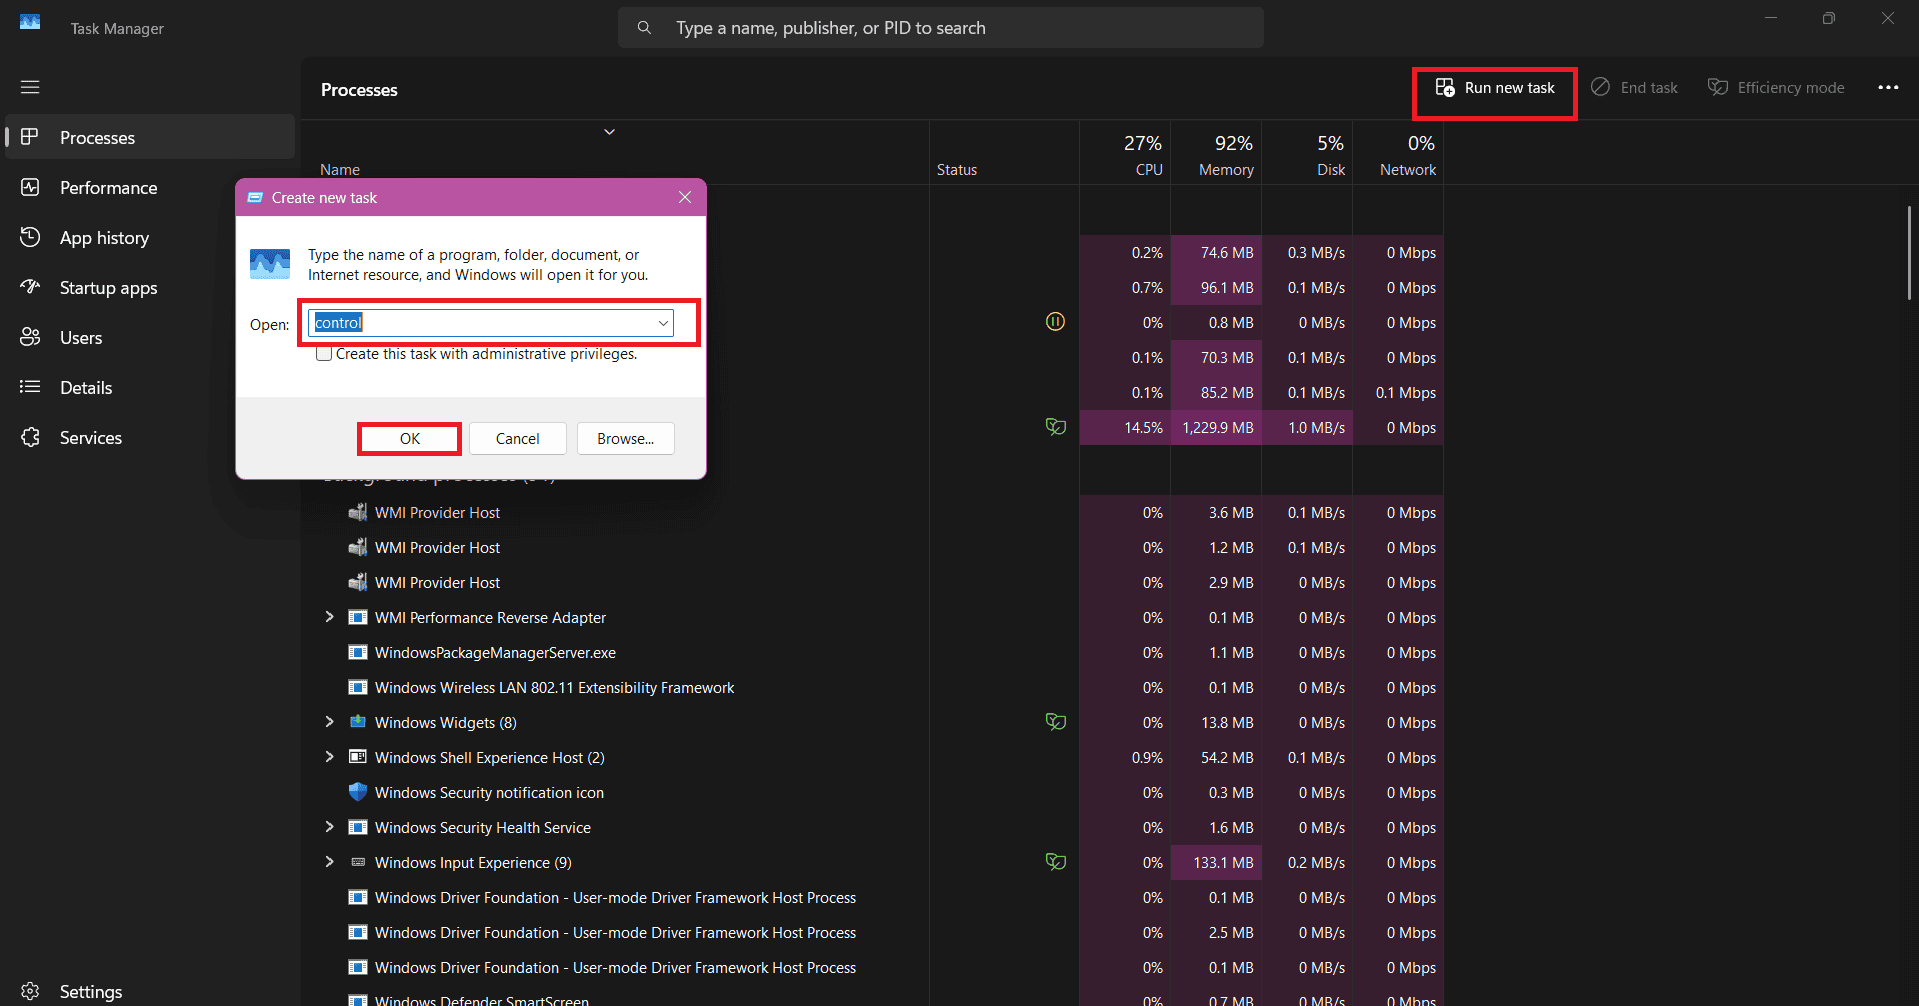The image size is (1919, 1006).
Task: Click efficiency leaf icon on Windows Widgets row
Action: (1055, 722)
